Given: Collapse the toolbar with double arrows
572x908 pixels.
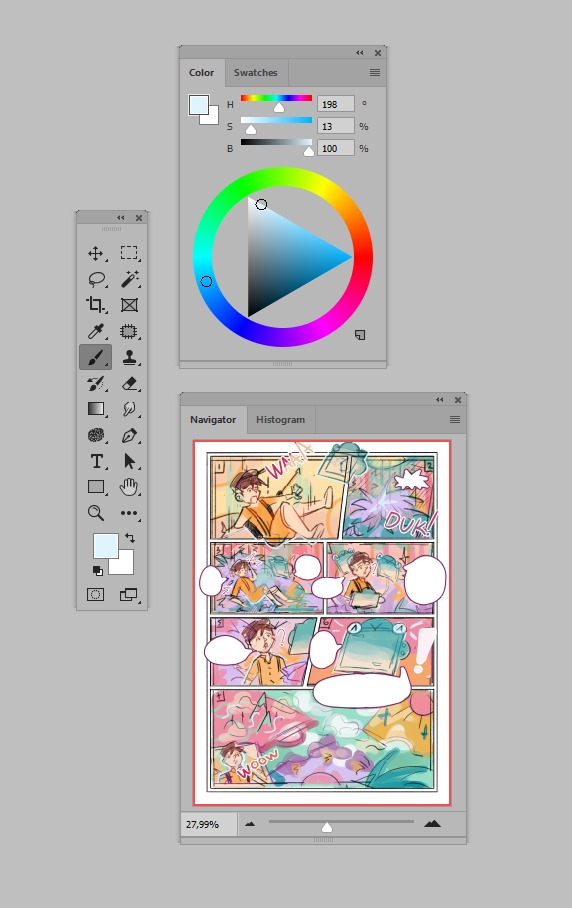Looking at the screenshot, I should tap(120, 218).
